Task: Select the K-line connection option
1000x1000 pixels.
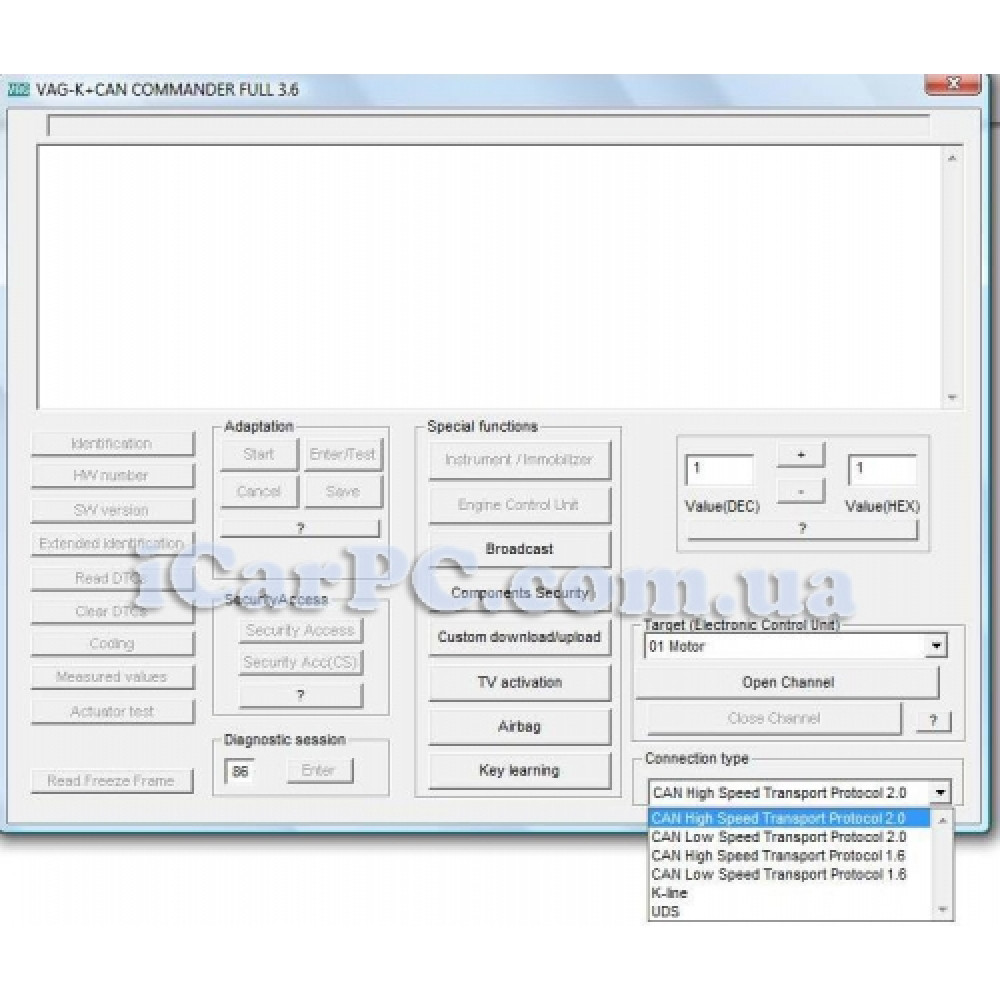Action: (x=790, y=893)
